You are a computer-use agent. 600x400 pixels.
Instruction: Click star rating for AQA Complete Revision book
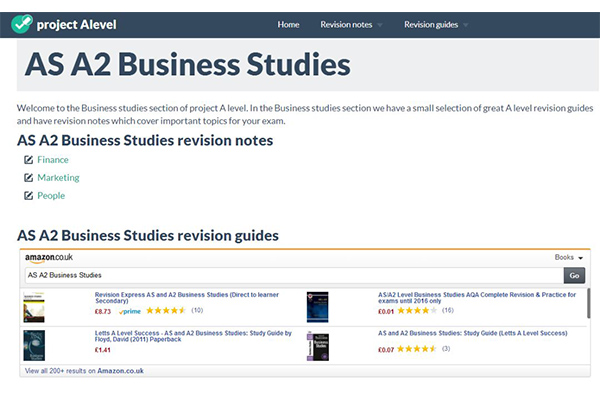417,310
